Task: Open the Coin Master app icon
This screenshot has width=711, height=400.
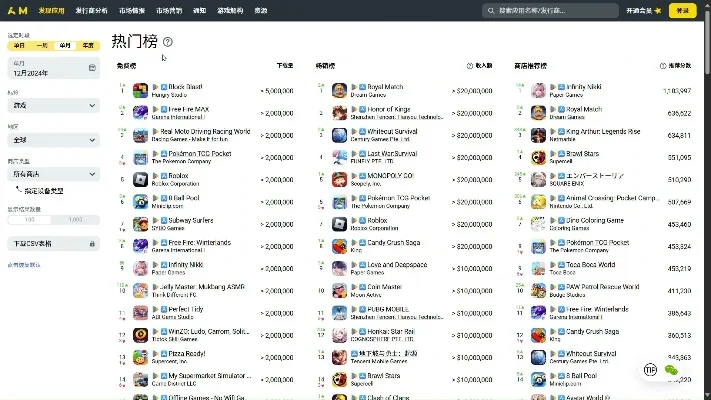Action: pyautogui.click(x=339, y=291)
